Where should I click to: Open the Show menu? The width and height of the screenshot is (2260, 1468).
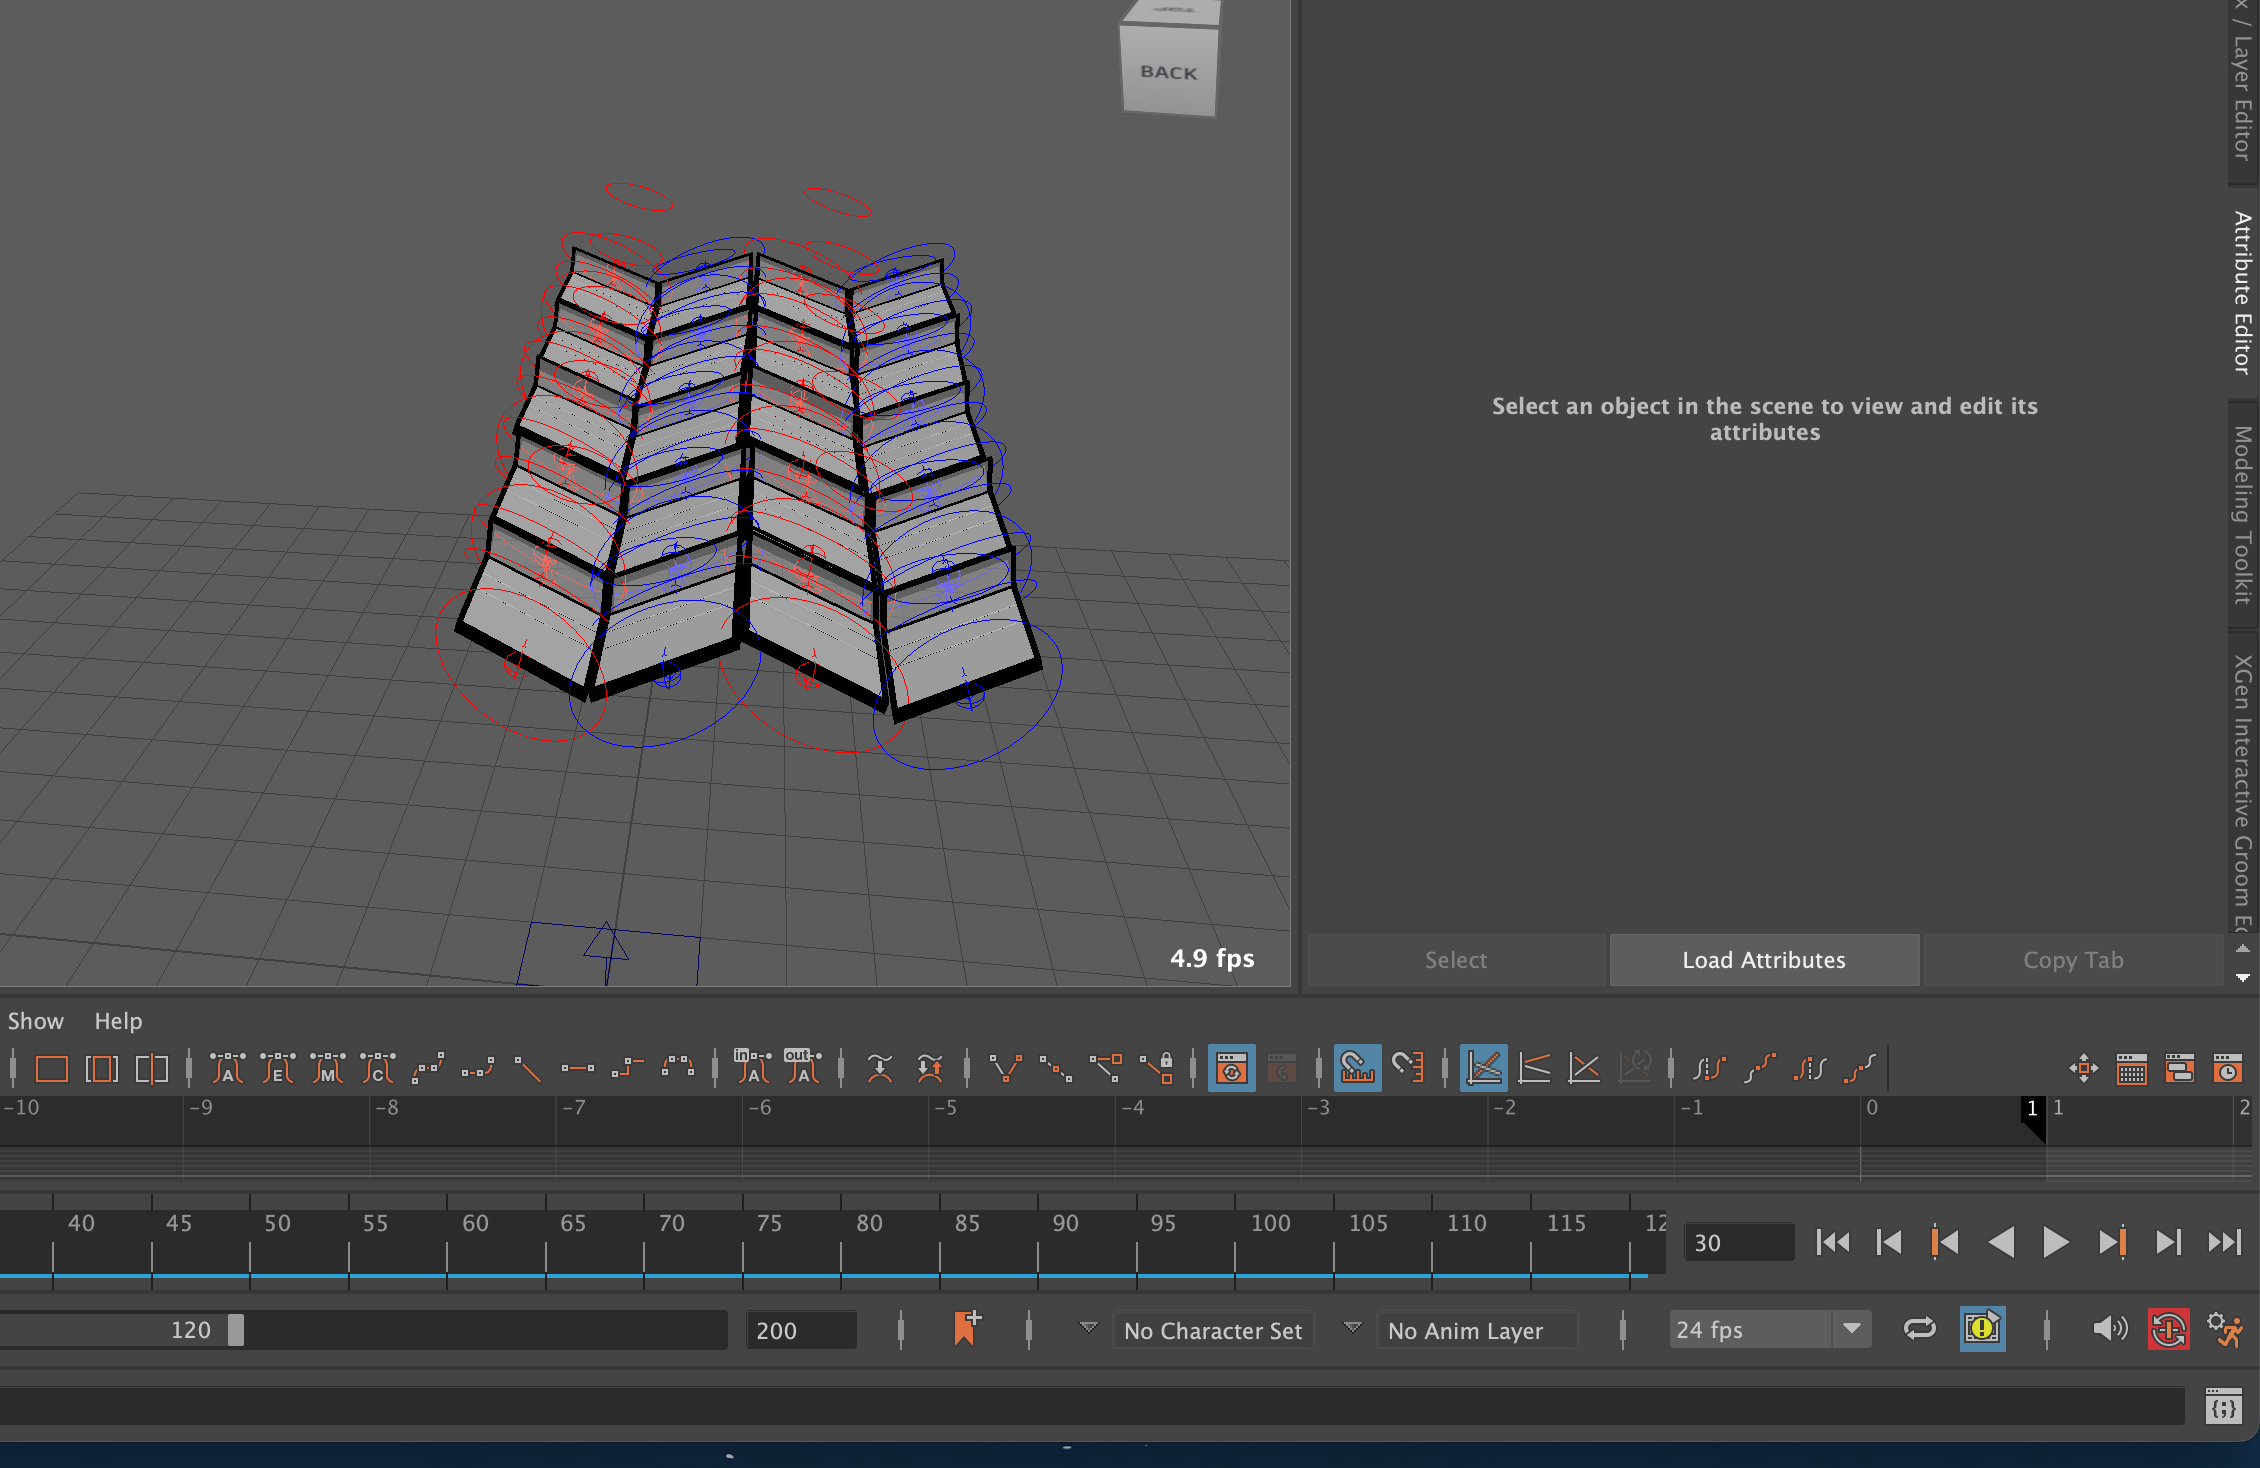35,1021
